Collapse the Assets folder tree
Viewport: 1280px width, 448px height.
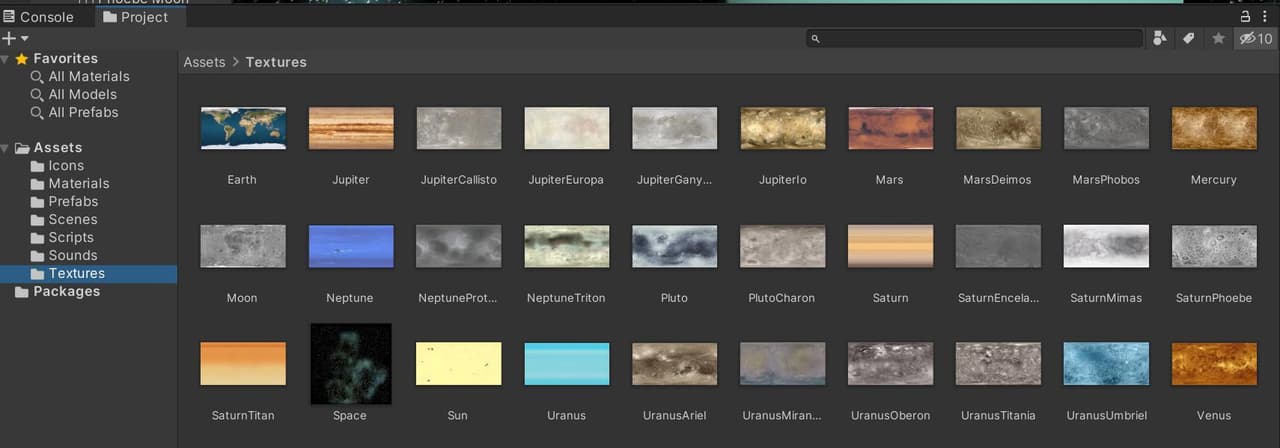6,148
